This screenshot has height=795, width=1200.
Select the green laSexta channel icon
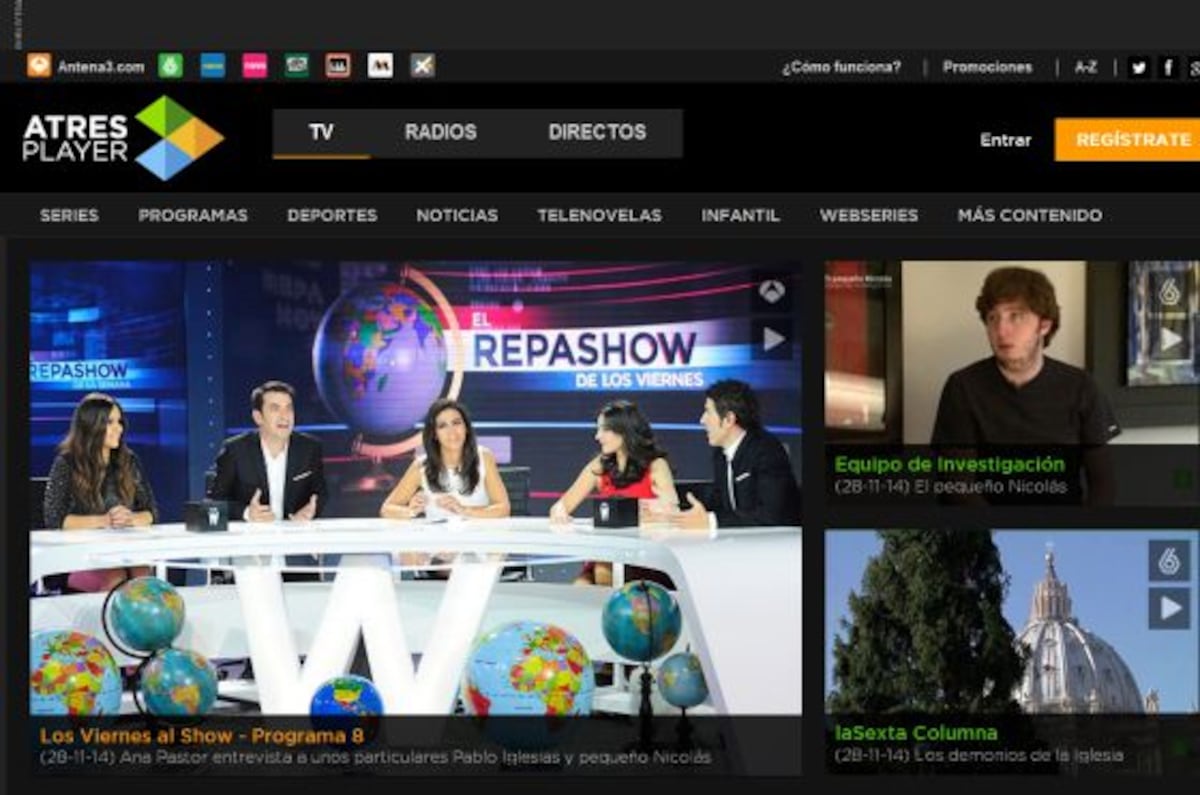[x=172, y=66]
